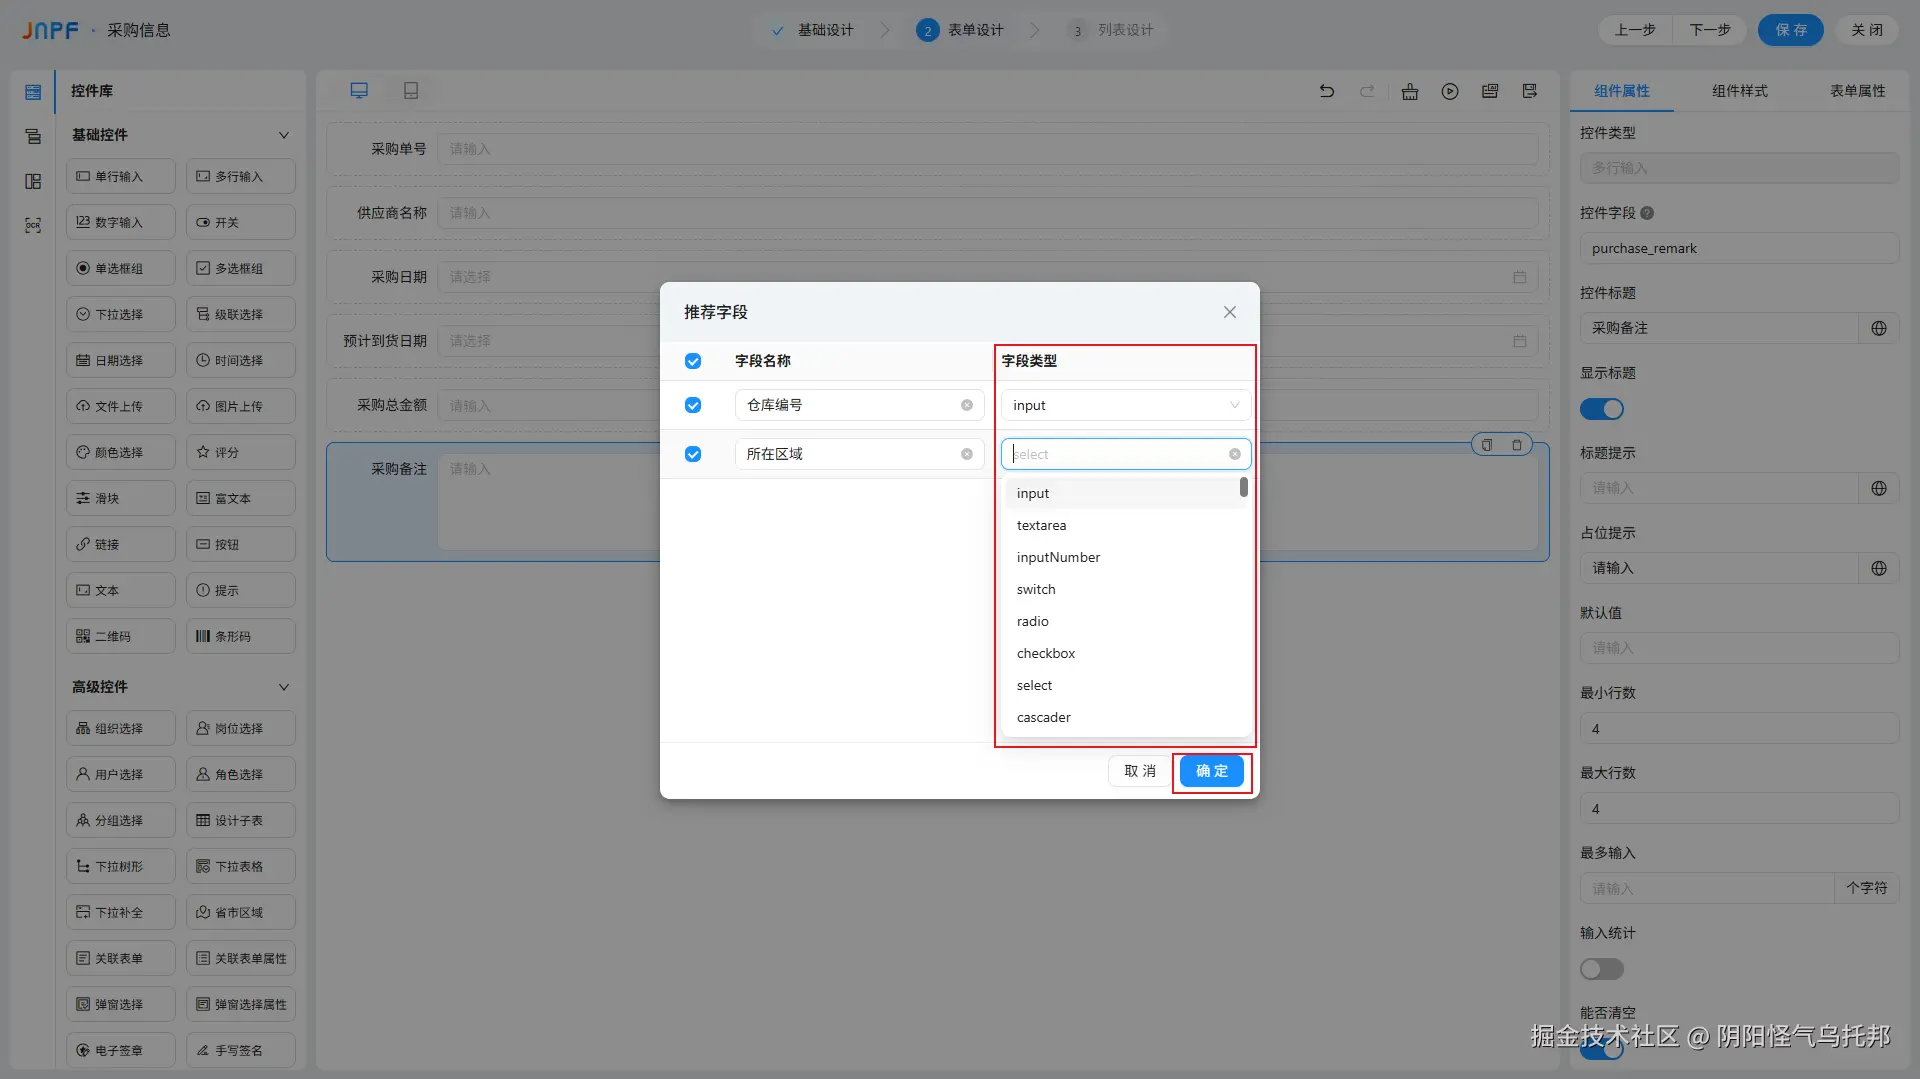Image resolution: width=1920 pixels, height=1079 pixels.
Task: Choose the cascader option
Action: tap(1124, 717)
